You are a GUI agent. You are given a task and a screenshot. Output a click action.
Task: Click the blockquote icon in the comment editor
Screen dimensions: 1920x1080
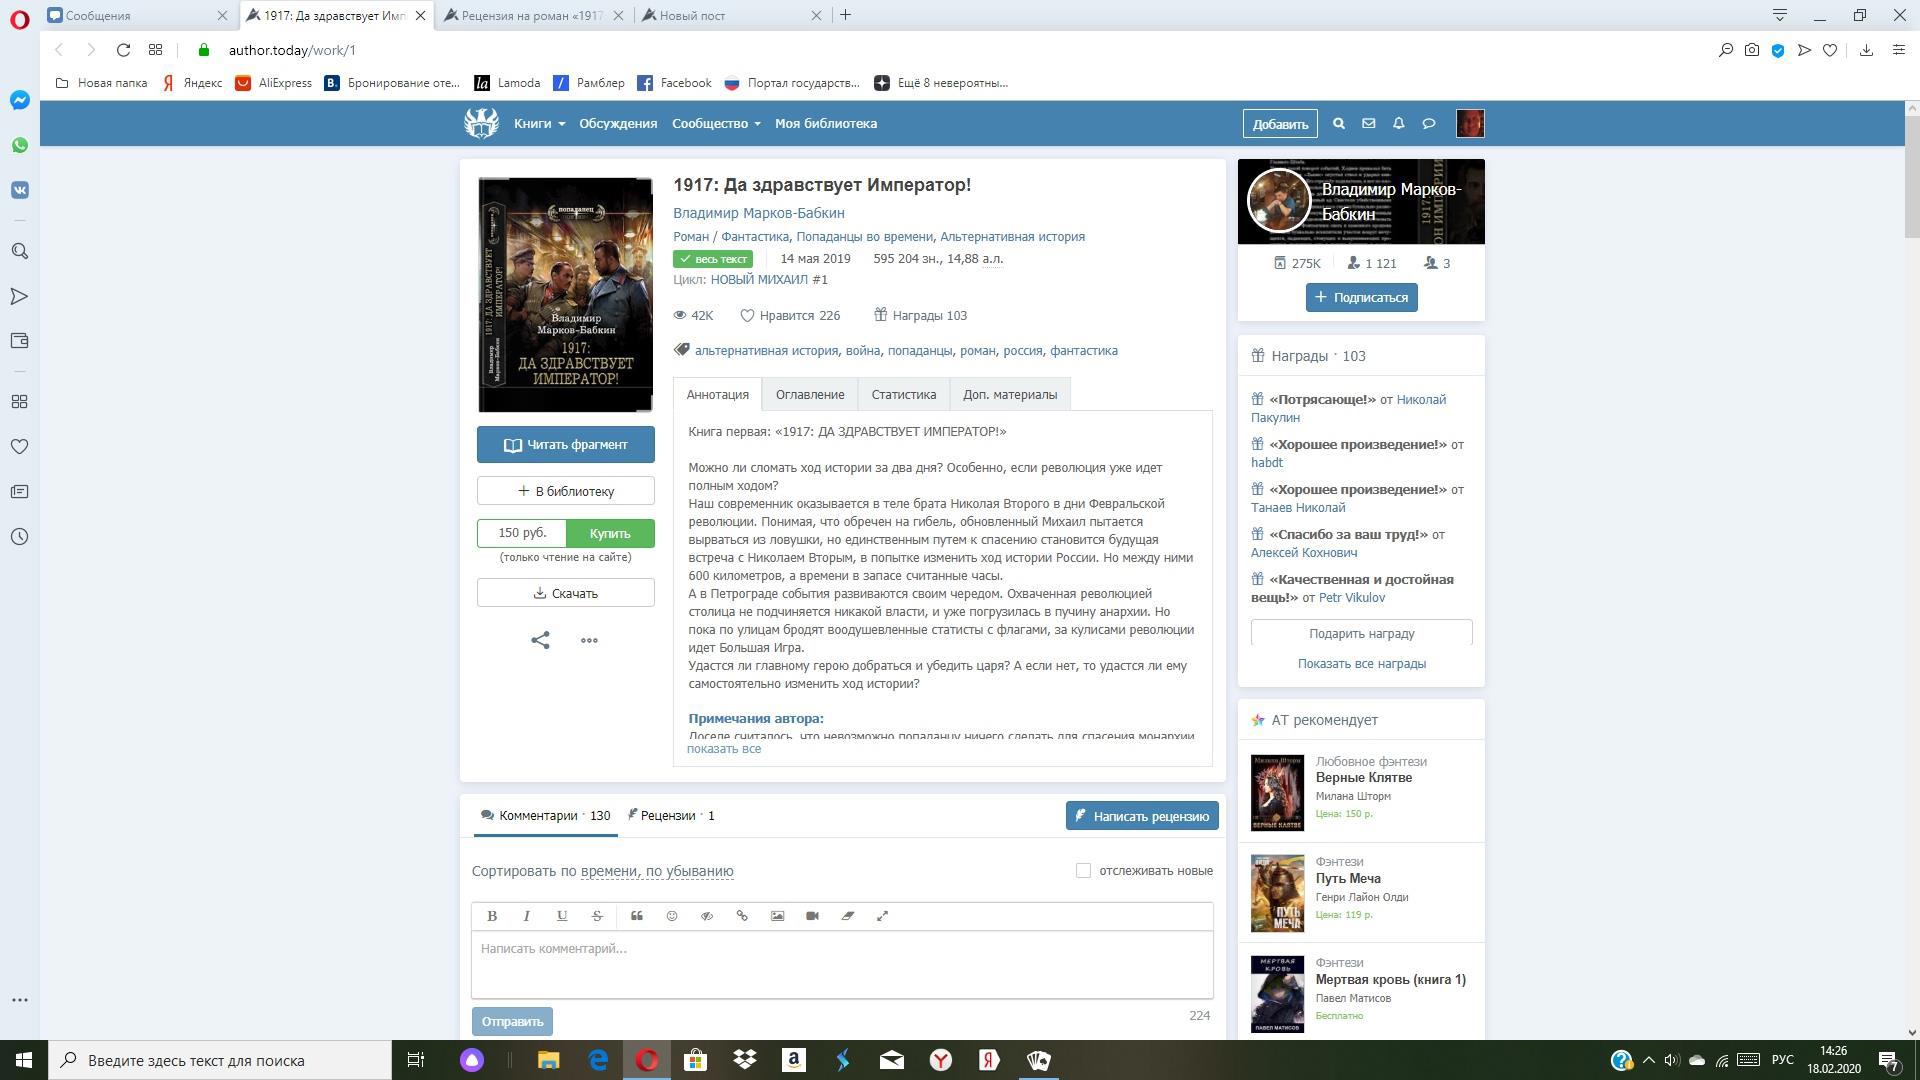(636, 916)
